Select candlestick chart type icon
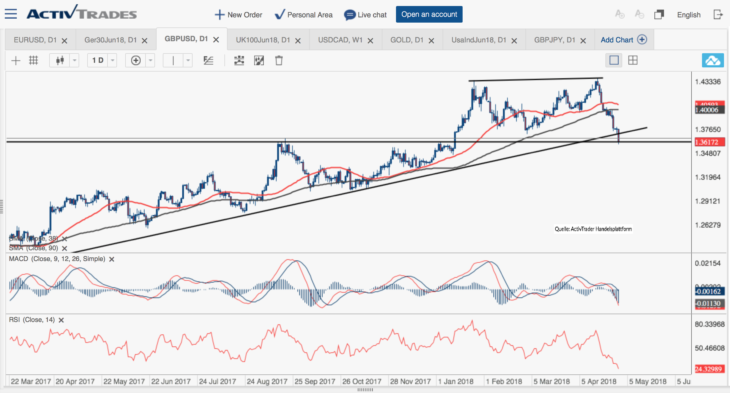Screen dimensions: 730x393 tap(60, 61)
